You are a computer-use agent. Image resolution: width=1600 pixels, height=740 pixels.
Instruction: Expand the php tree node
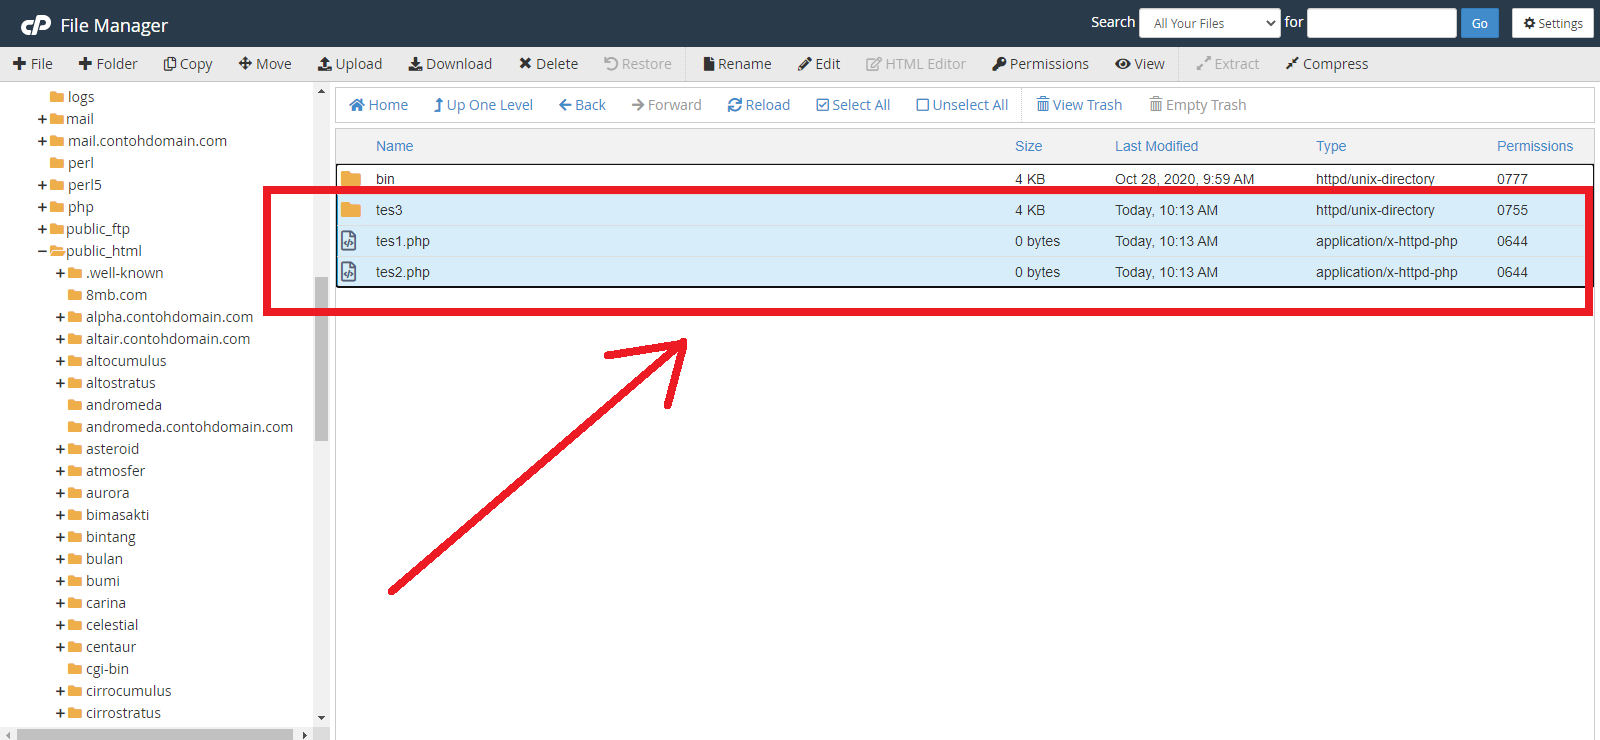[42, 207]
